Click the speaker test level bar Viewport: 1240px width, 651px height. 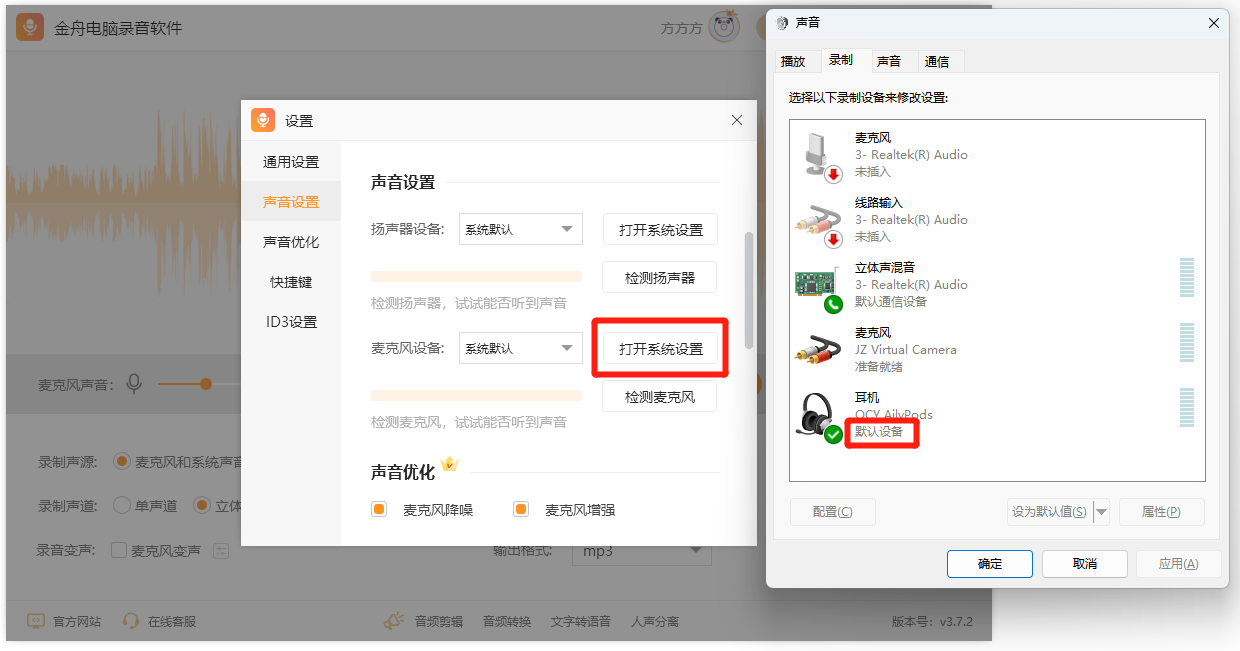pos(476,277)
